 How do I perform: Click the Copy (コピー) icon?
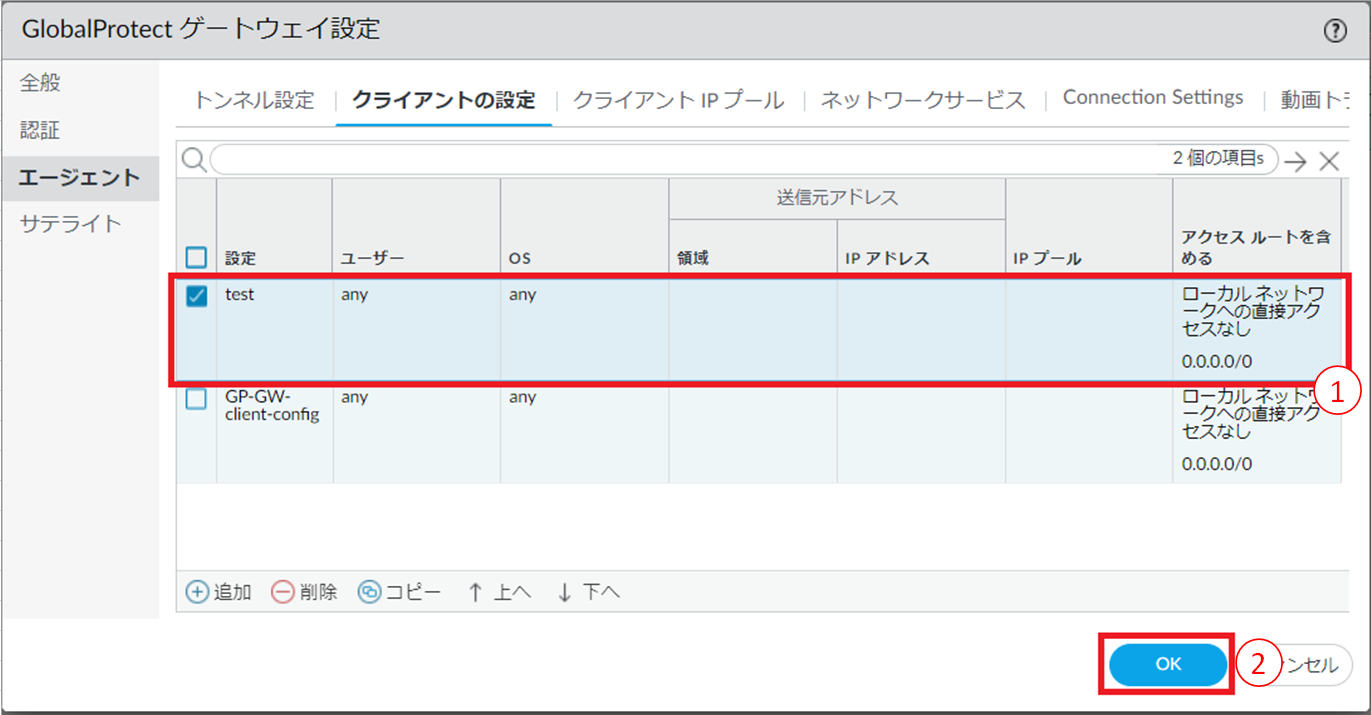tap(370, 592)
